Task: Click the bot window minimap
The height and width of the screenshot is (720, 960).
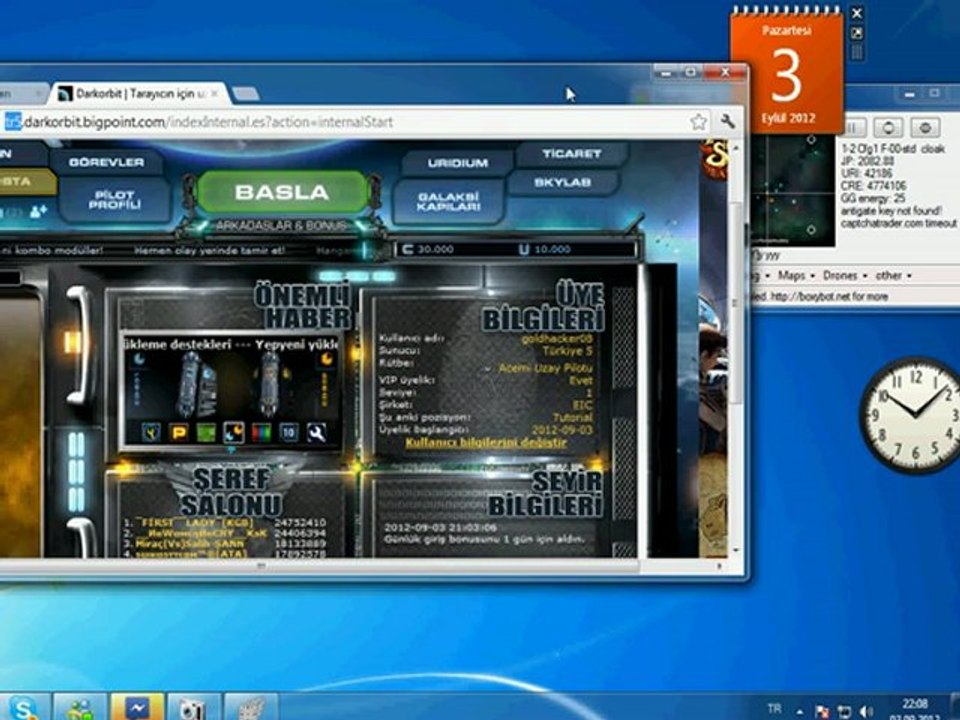Action: (x=793, y=190)
